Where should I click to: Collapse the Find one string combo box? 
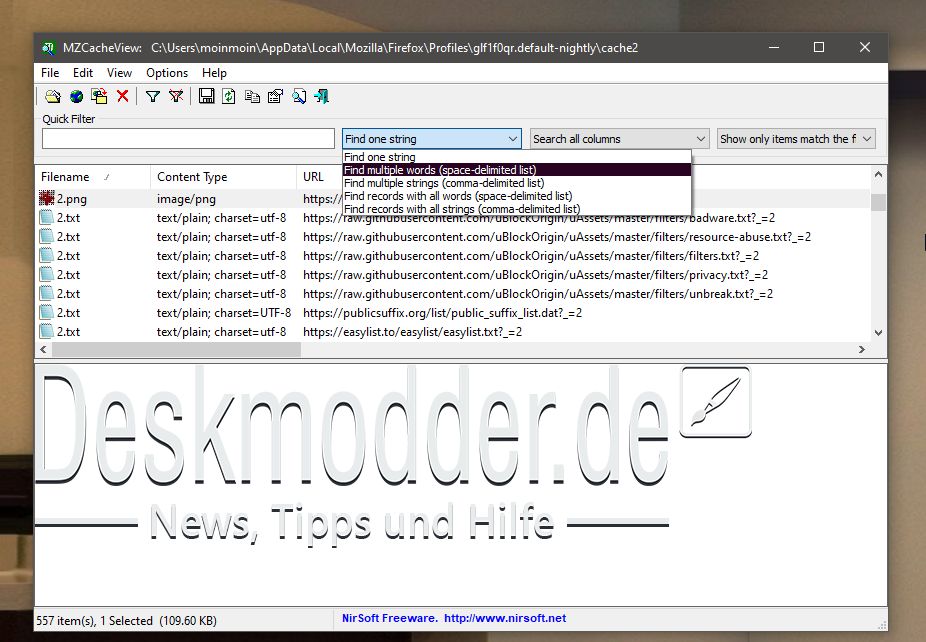point(432,139)
